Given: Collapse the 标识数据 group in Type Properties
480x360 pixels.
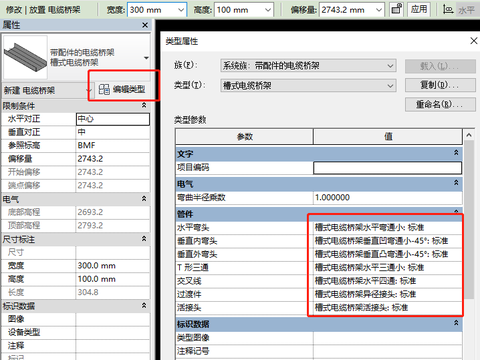Looking at the screenshot, I should tap(456, 323).
